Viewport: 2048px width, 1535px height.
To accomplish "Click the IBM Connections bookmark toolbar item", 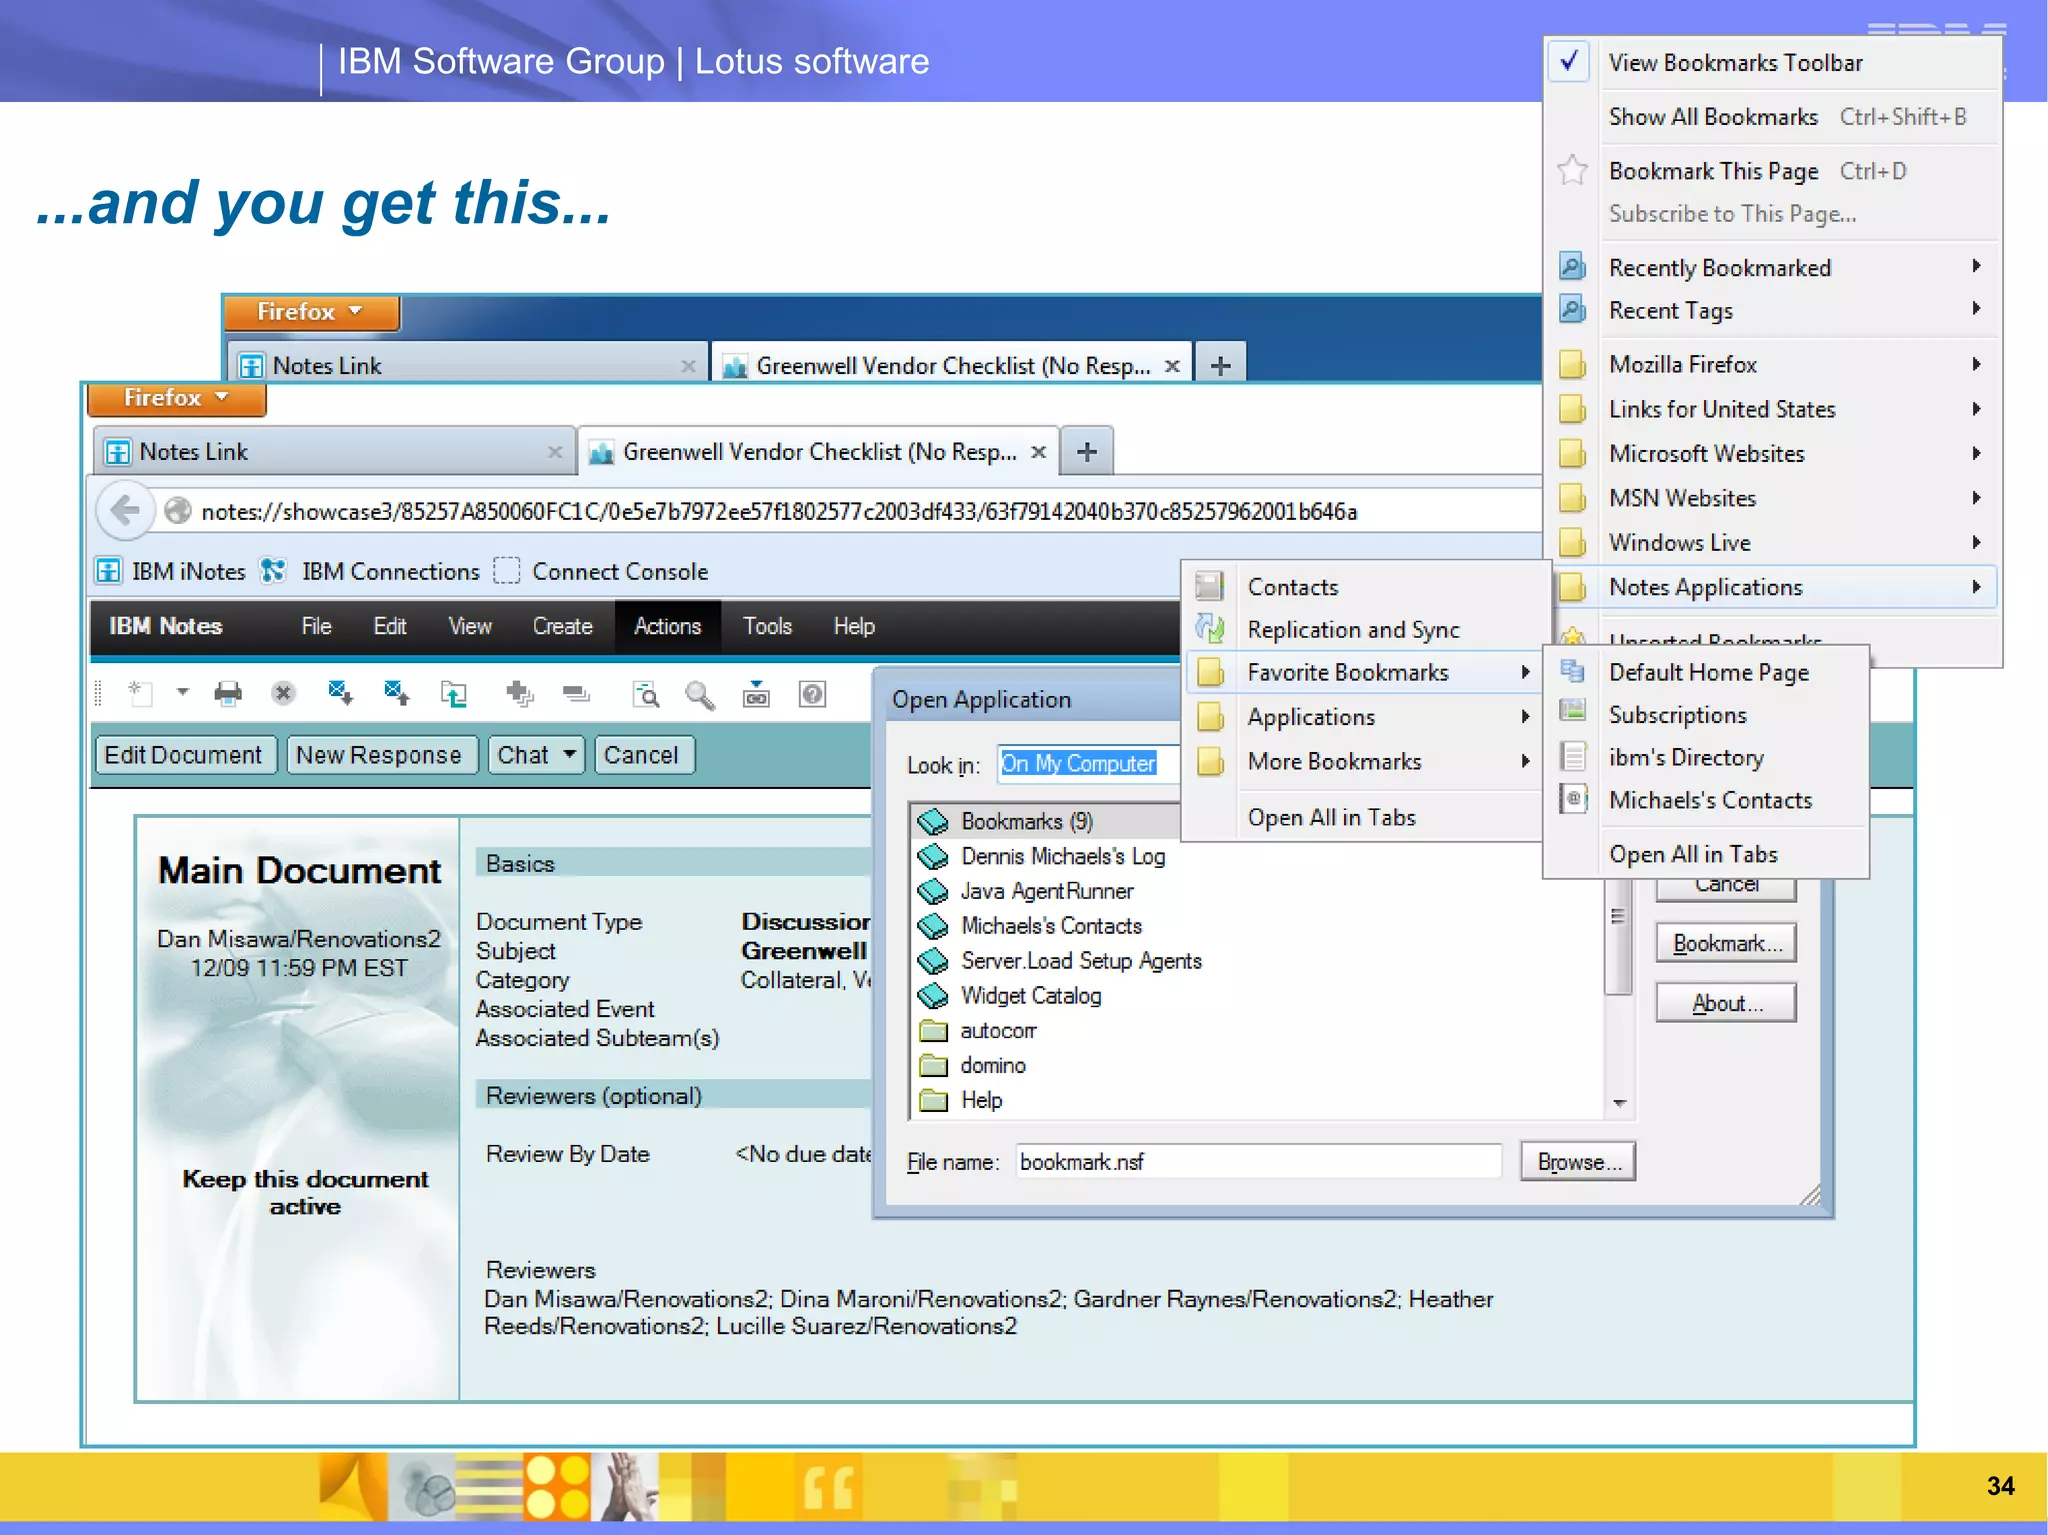I will [371, 571].
